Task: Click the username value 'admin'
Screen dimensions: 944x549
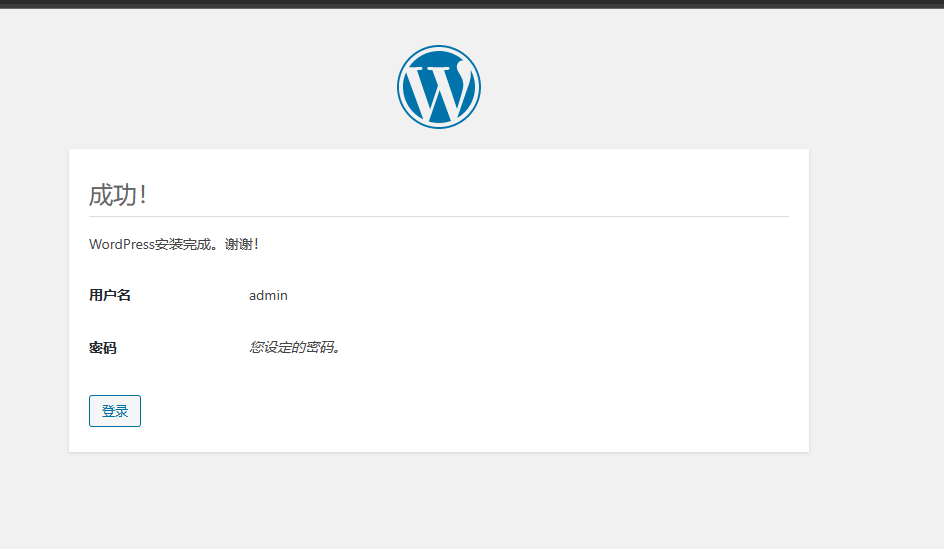Action: pos(269,296)
